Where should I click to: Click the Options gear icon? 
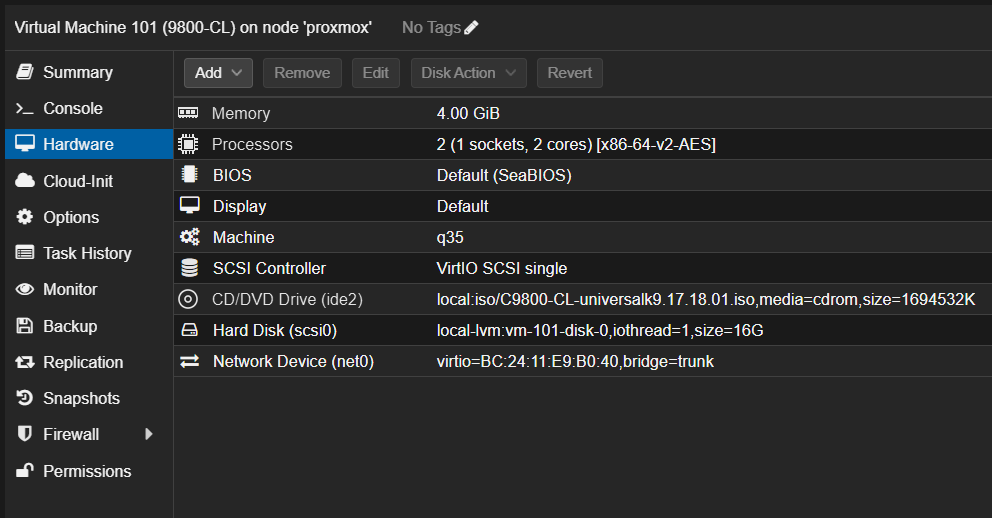coord(25,217)
